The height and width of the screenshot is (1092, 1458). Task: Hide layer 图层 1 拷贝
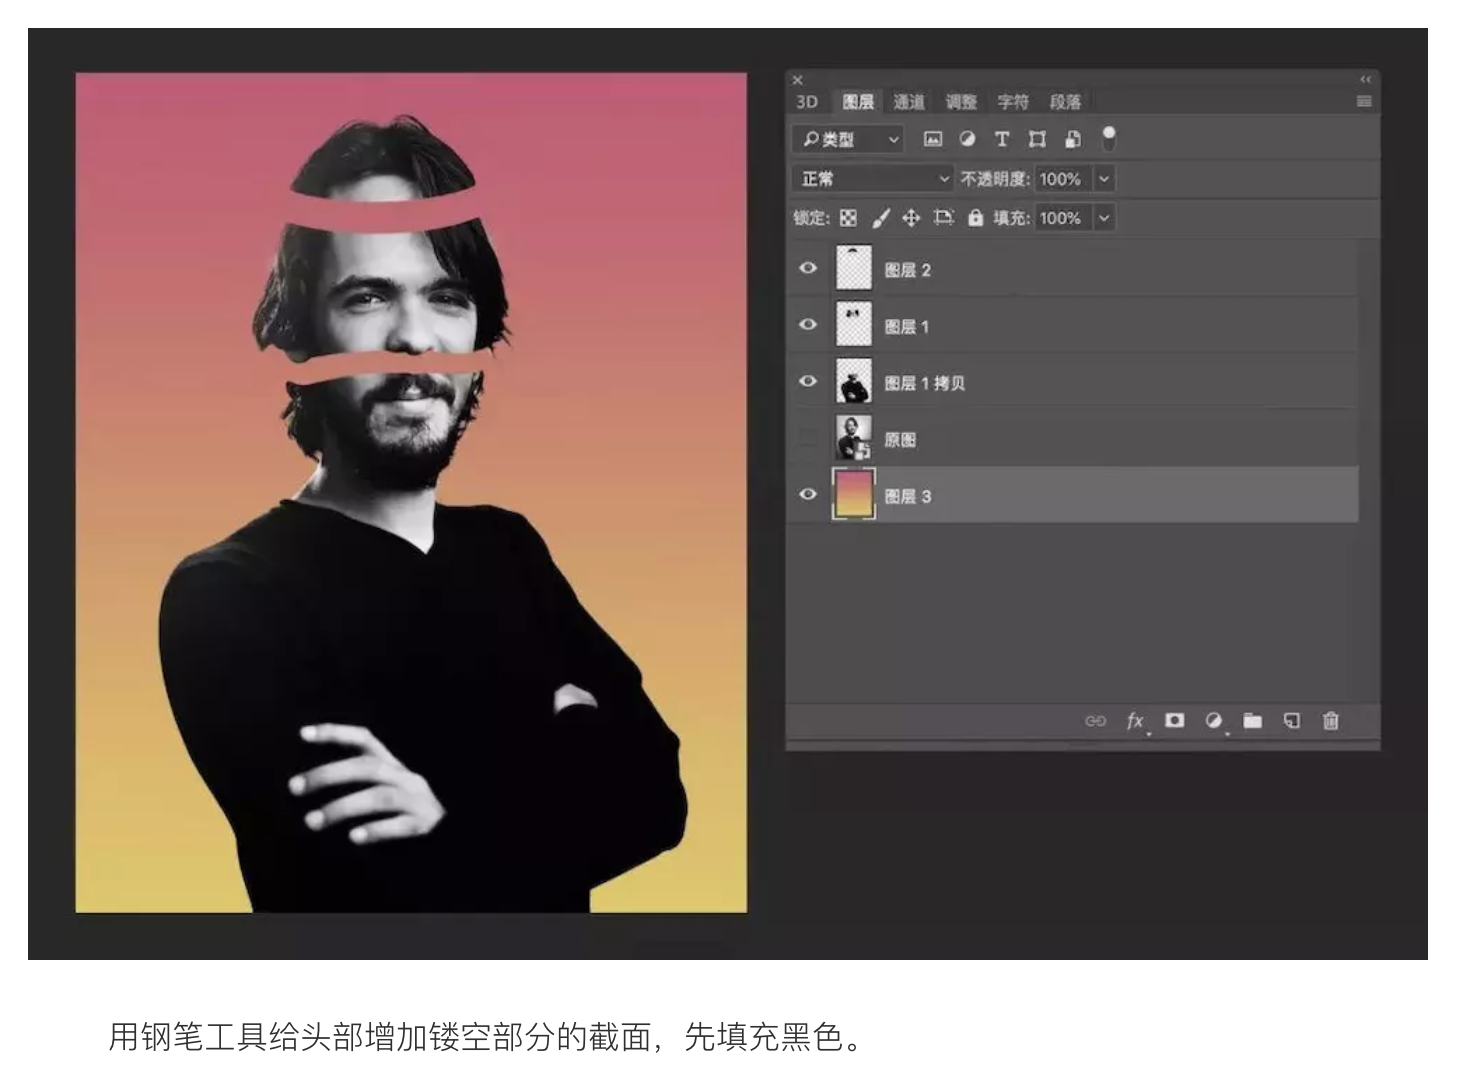coord(808,381)
